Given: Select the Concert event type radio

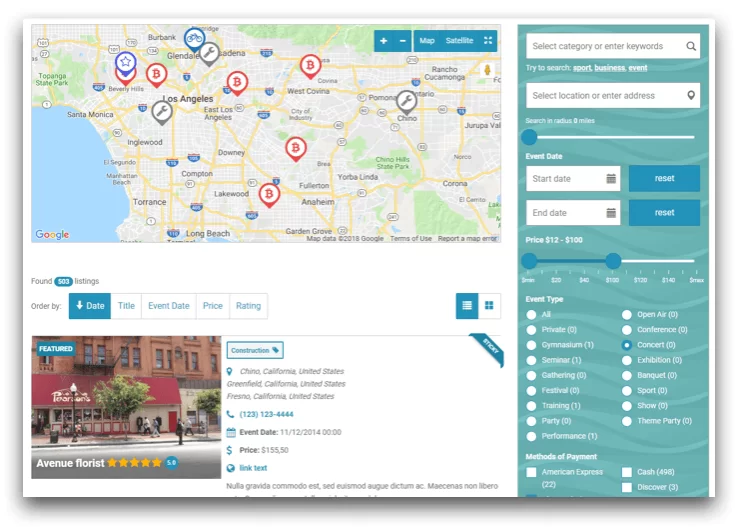Looking at the screenshot, I should pyautogui.click(x=627, y=345).
